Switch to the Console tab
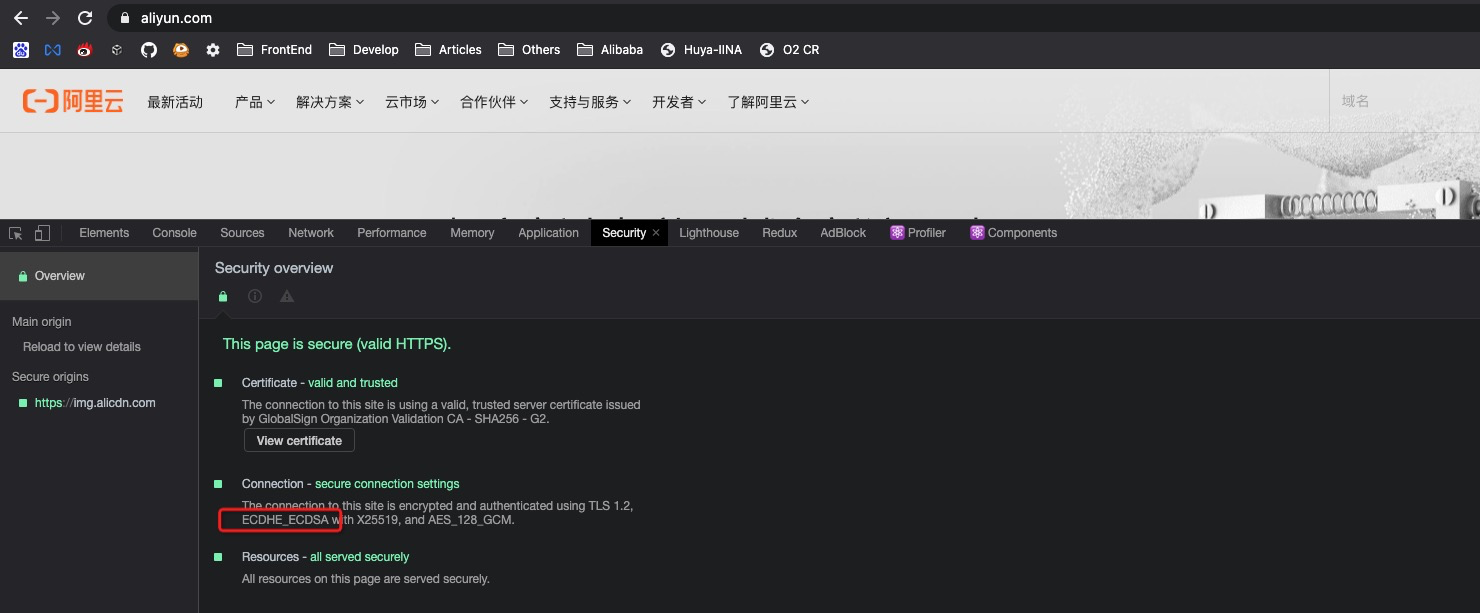Image resolution: width=1480 pixels, height=613 pixels. (175, 233)
